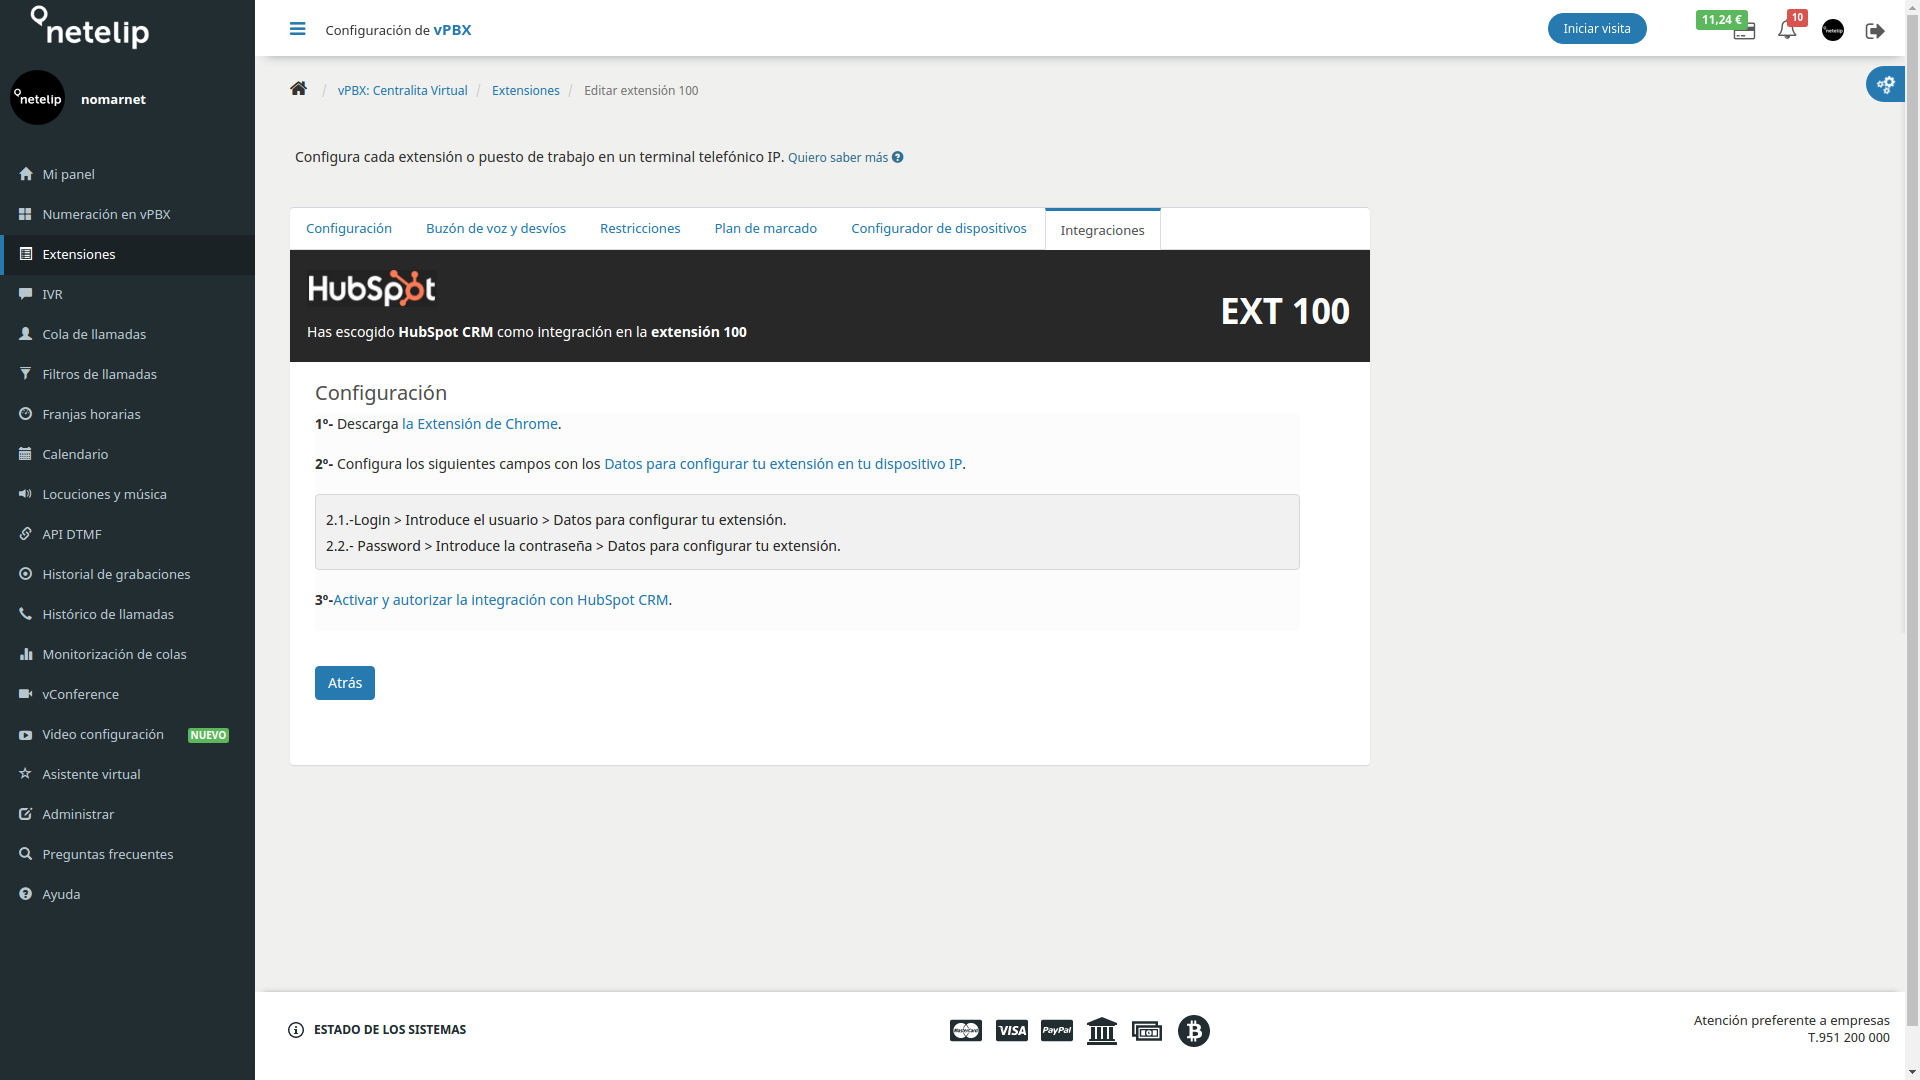
Task: Click Quiero saber más link
Action: (838, 158)
